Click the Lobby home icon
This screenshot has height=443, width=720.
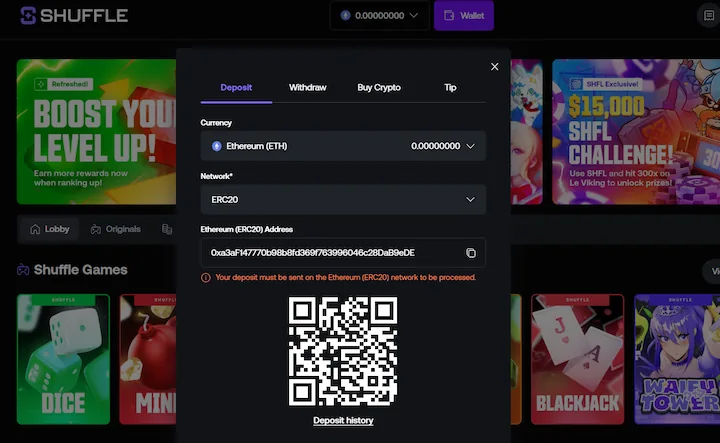[x=36, y=229]
